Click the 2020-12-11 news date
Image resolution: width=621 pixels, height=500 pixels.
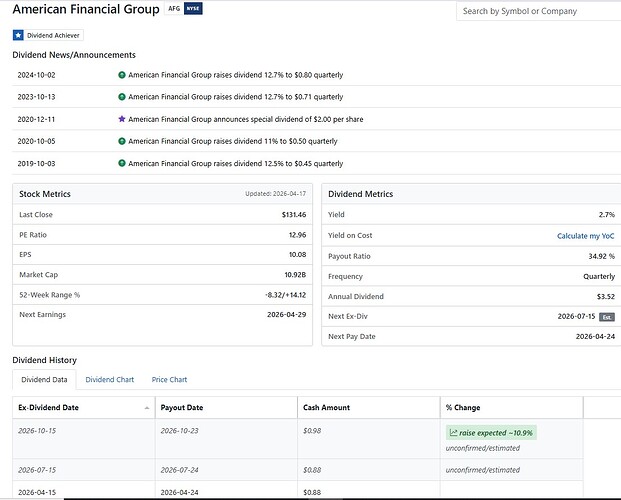click(36, 119)
